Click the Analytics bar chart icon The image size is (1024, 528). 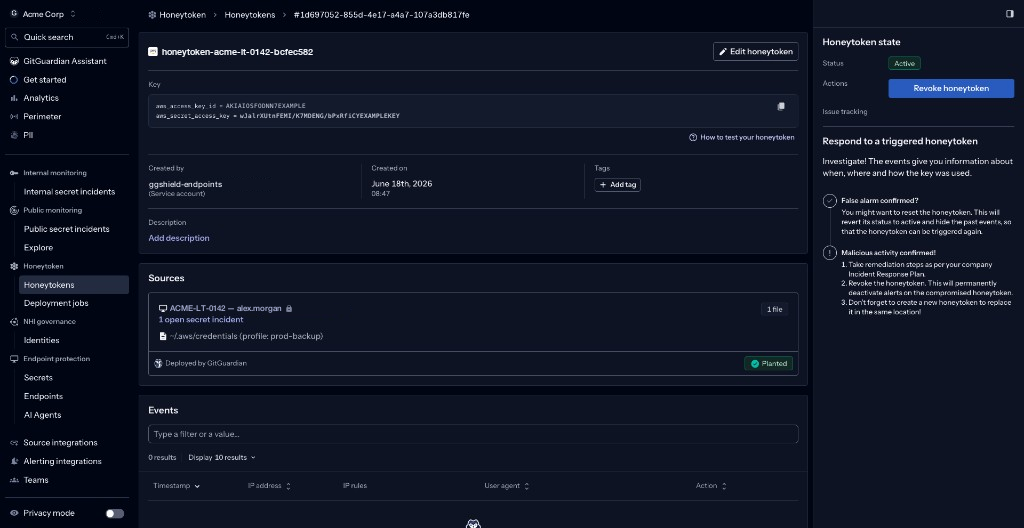coord(14,98)
